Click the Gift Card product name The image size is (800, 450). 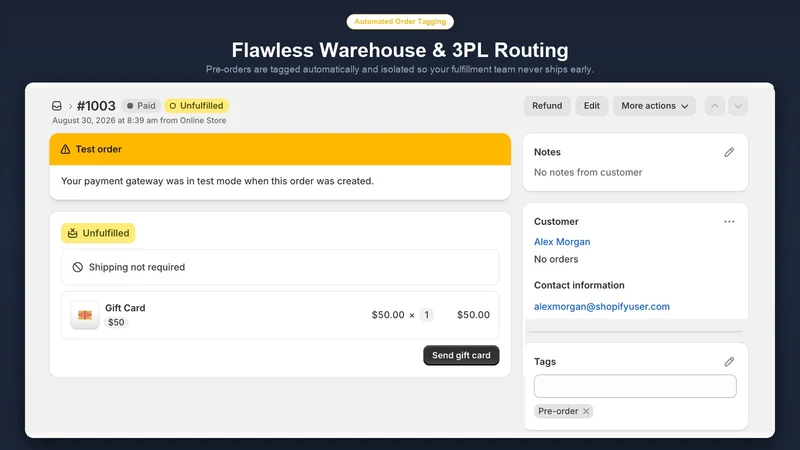125,308
